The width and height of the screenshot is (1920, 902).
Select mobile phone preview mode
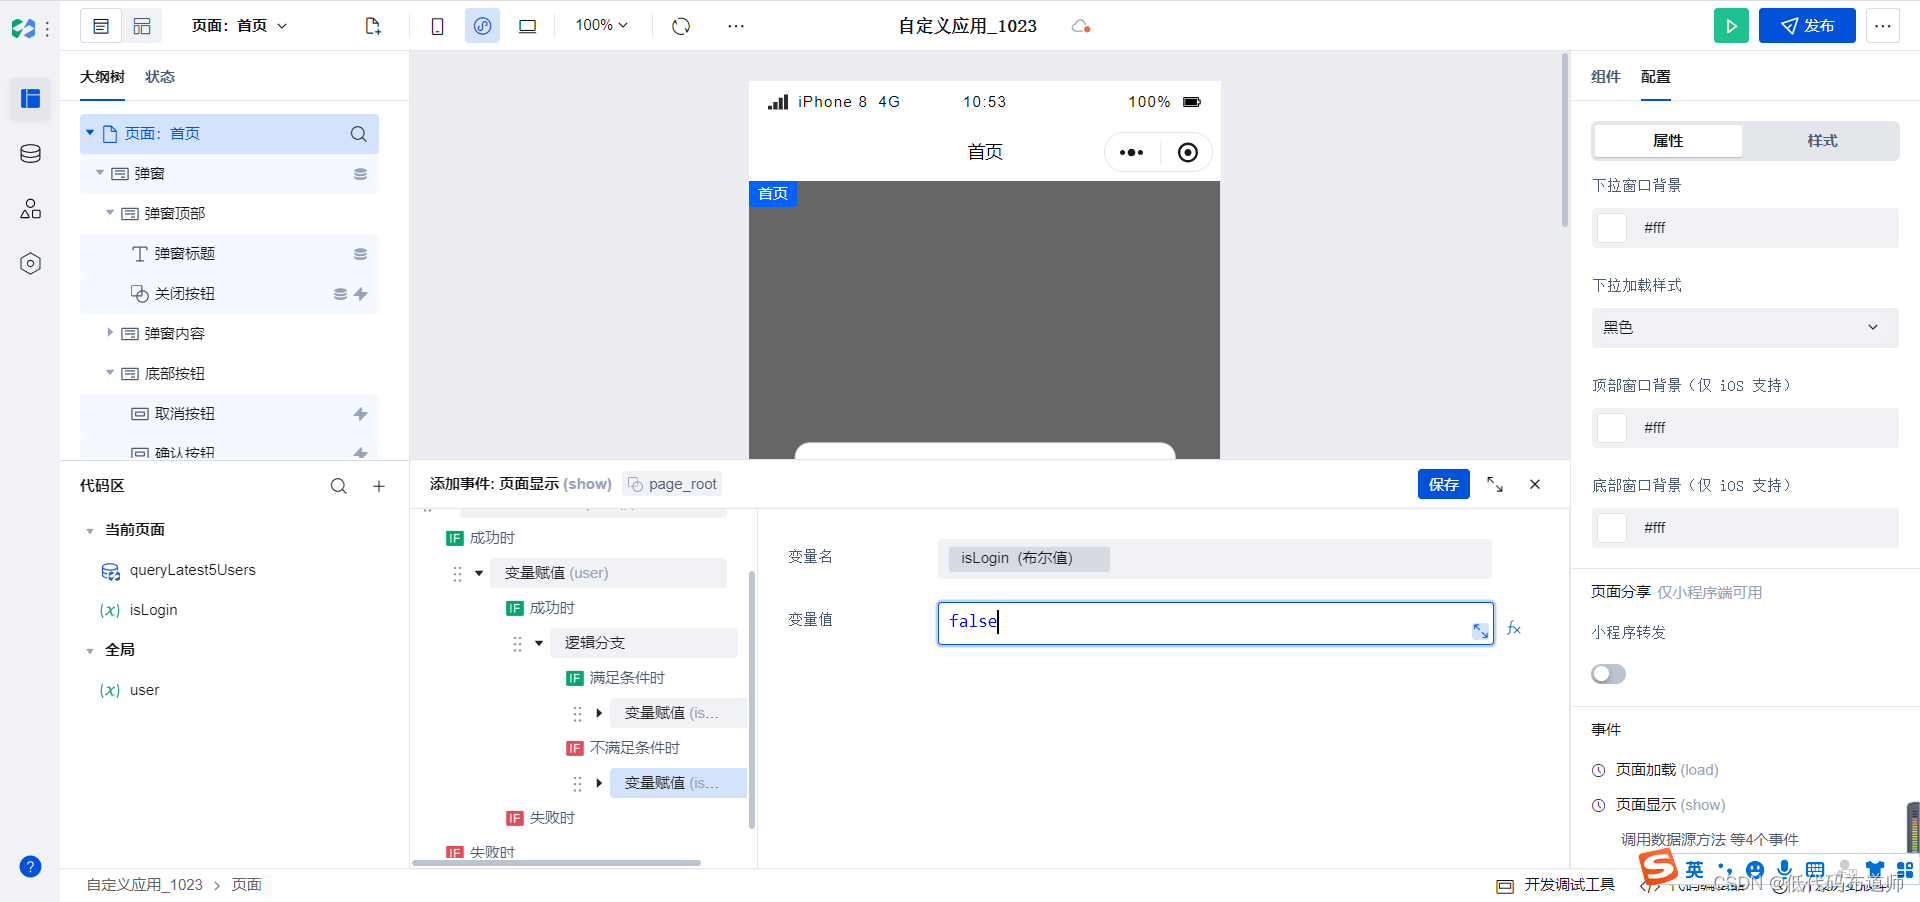pos(437,26)
